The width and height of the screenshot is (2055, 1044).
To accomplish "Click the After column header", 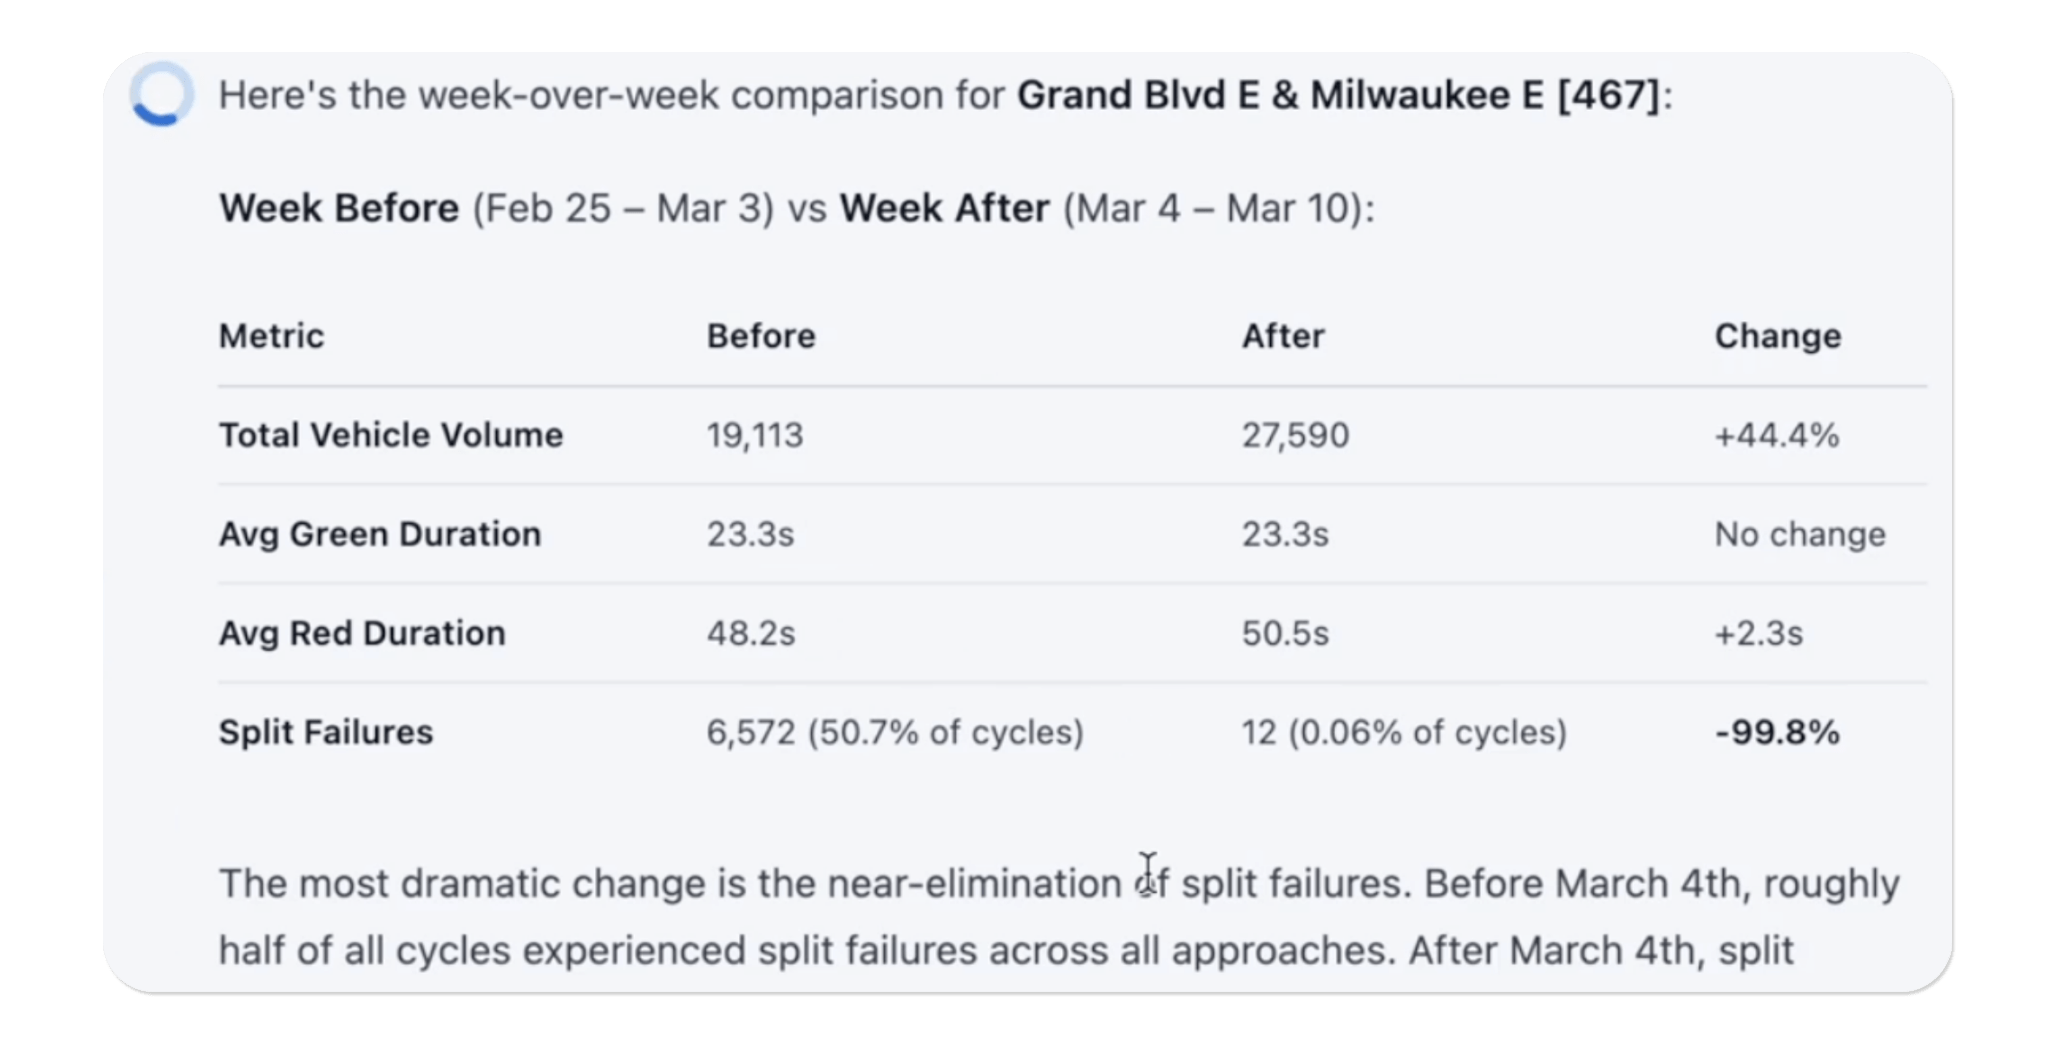I will coord(1283,336).
